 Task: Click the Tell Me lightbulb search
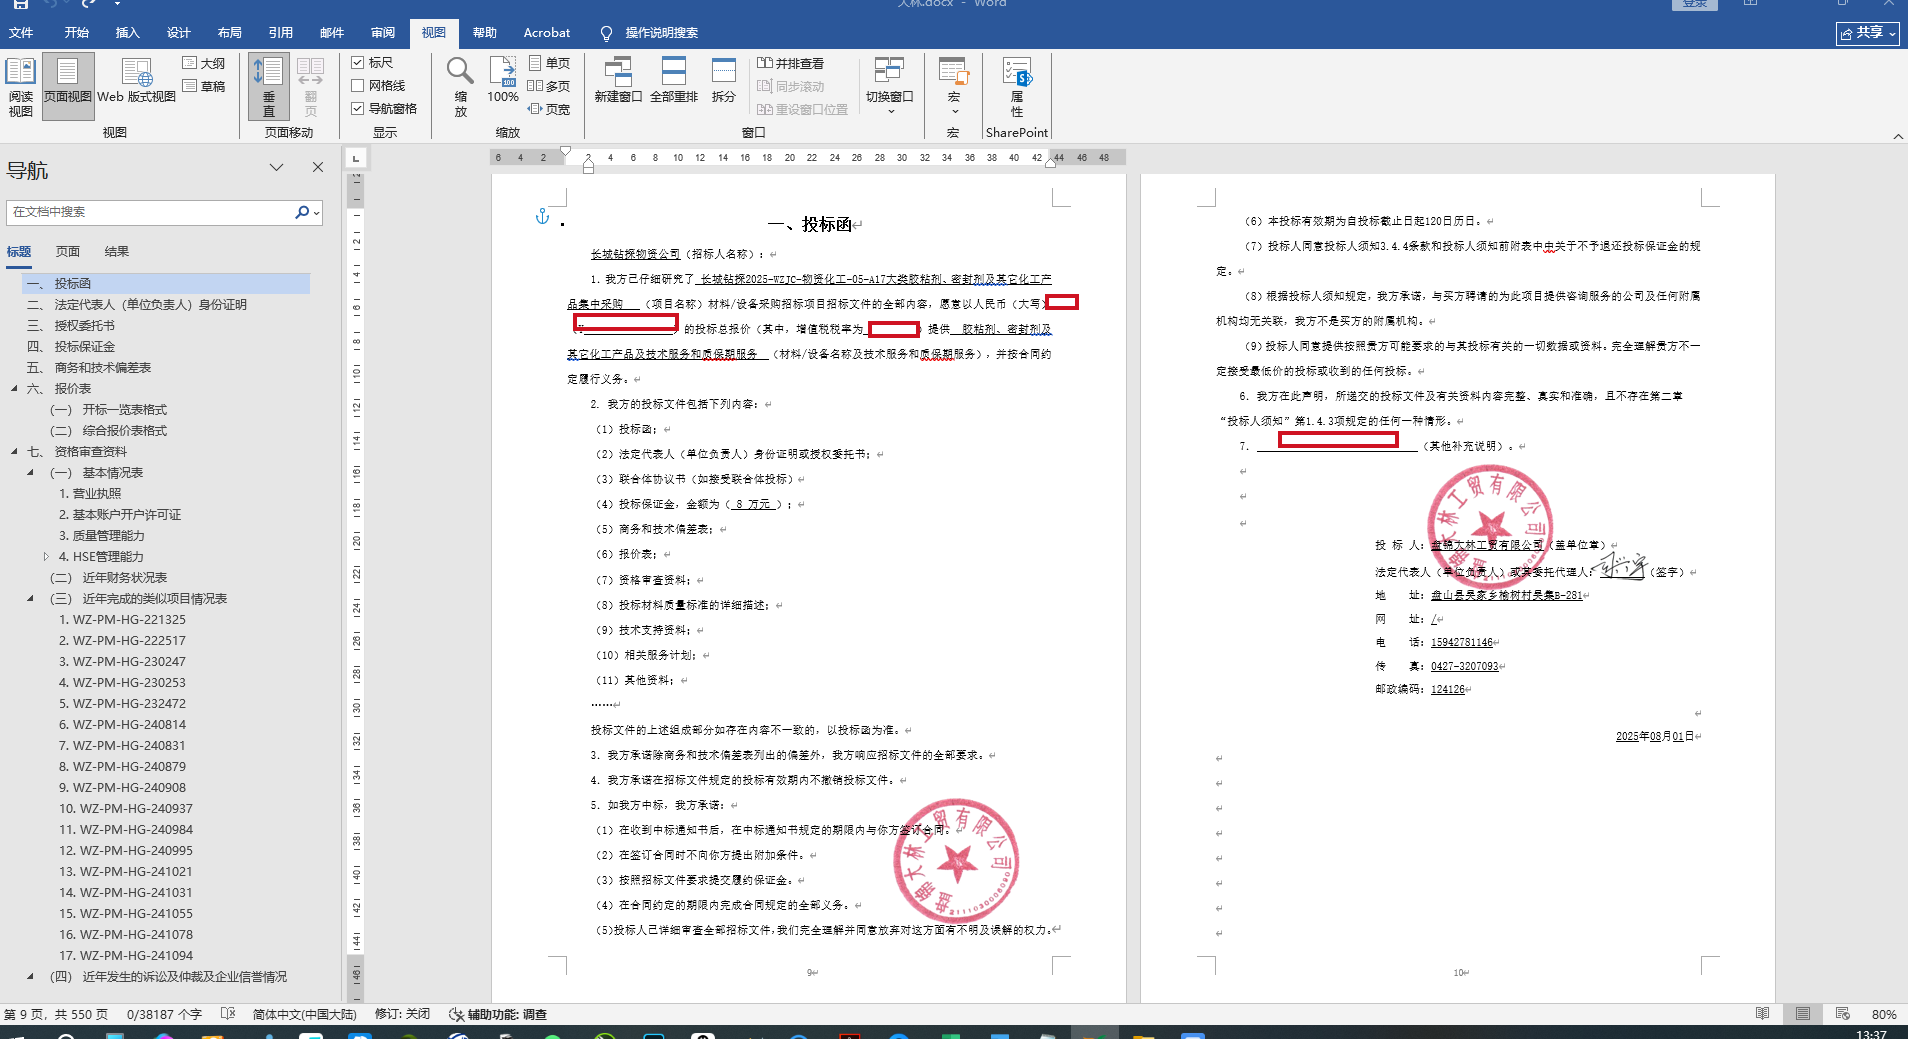[x=605, y=33]
